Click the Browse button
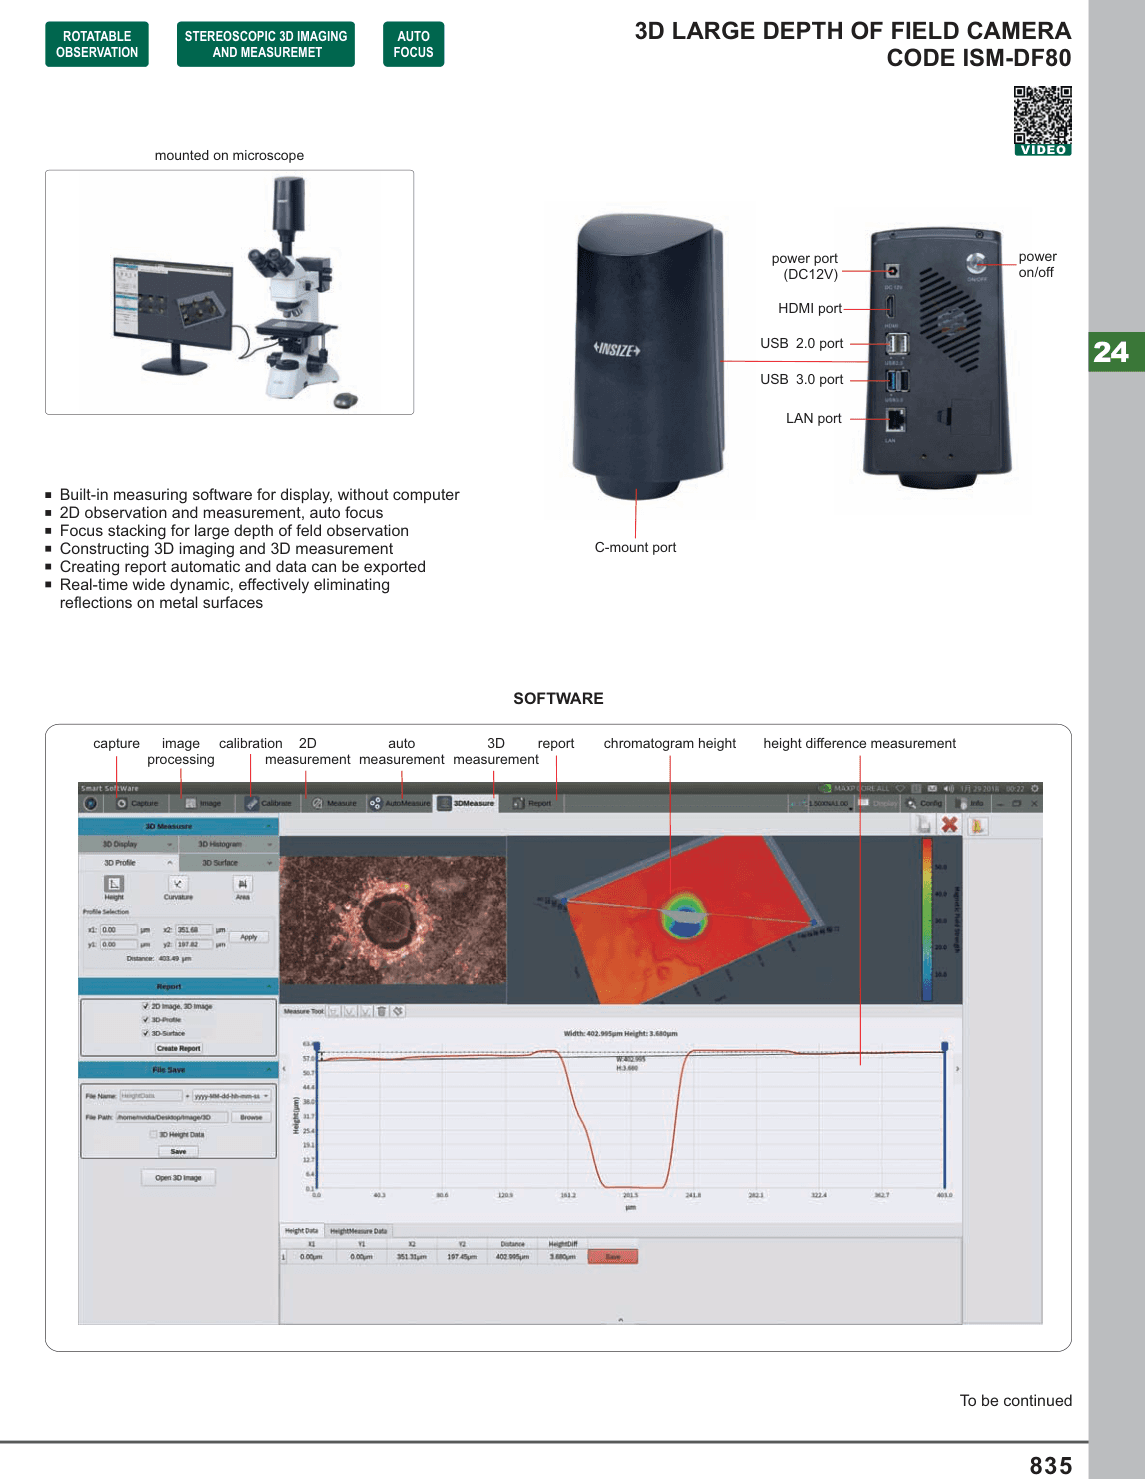 pyautogui.click(x=251, y=1117)
